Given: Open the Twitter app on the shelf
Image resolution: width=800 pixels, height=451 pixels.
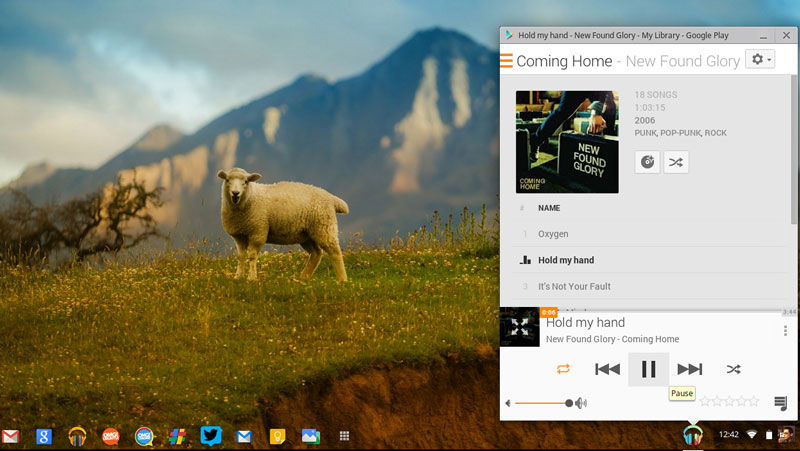Looking at the screenshot, I should [x=211, y=436].
